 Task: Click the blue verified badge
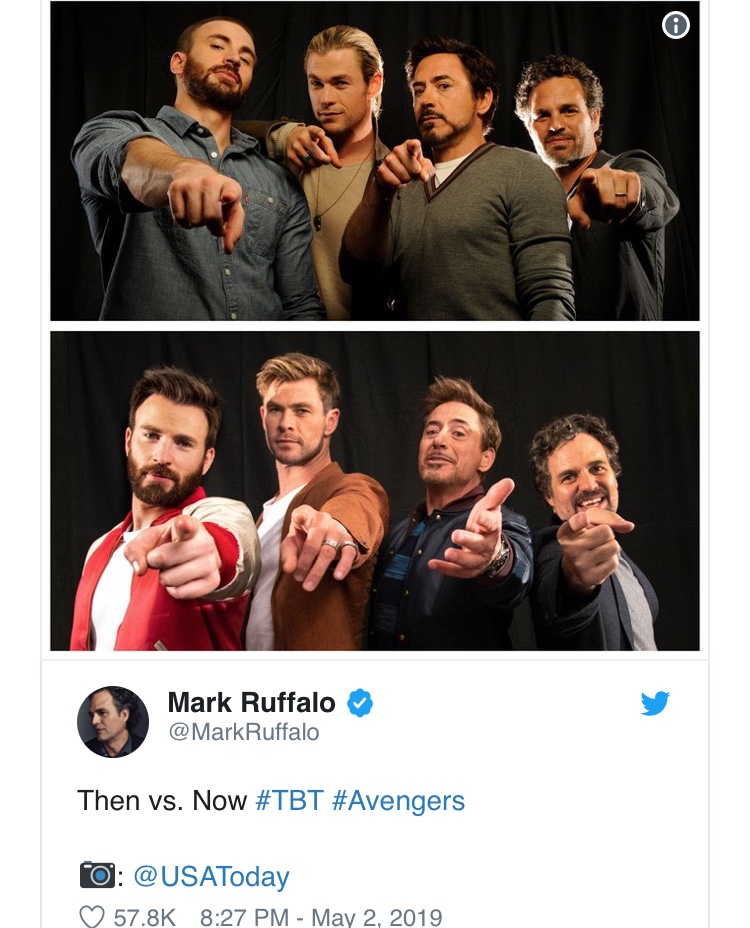360,703
